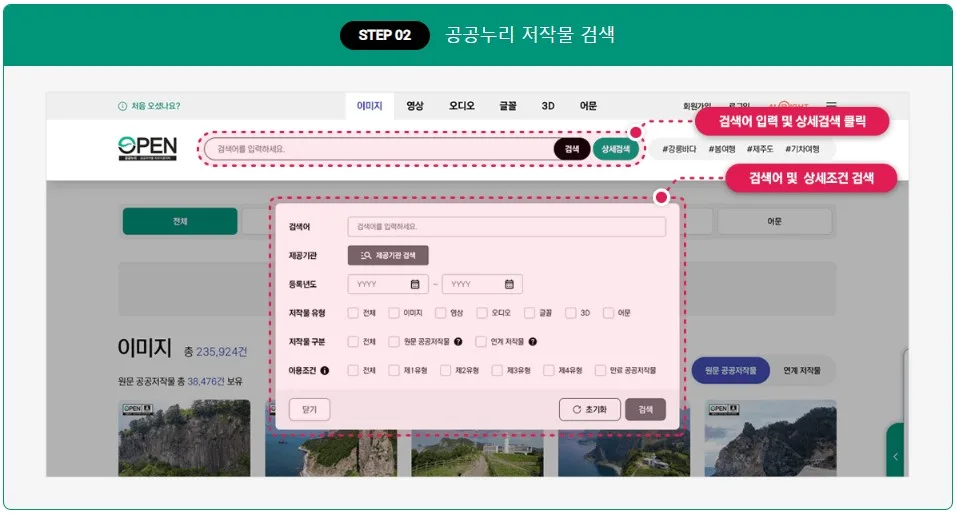The width and height of the screenshot is (957, 514).
Task: Focus 검색어 input in detail dialog
Action: tap(507, 227)
